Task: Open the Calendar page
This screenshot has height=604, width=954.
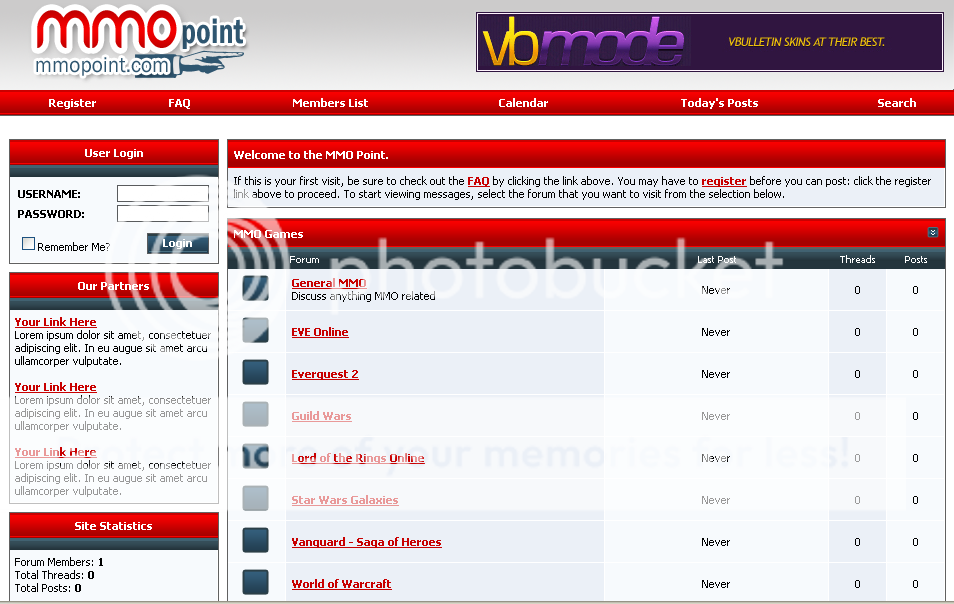Action: click(x=523, y=103)
